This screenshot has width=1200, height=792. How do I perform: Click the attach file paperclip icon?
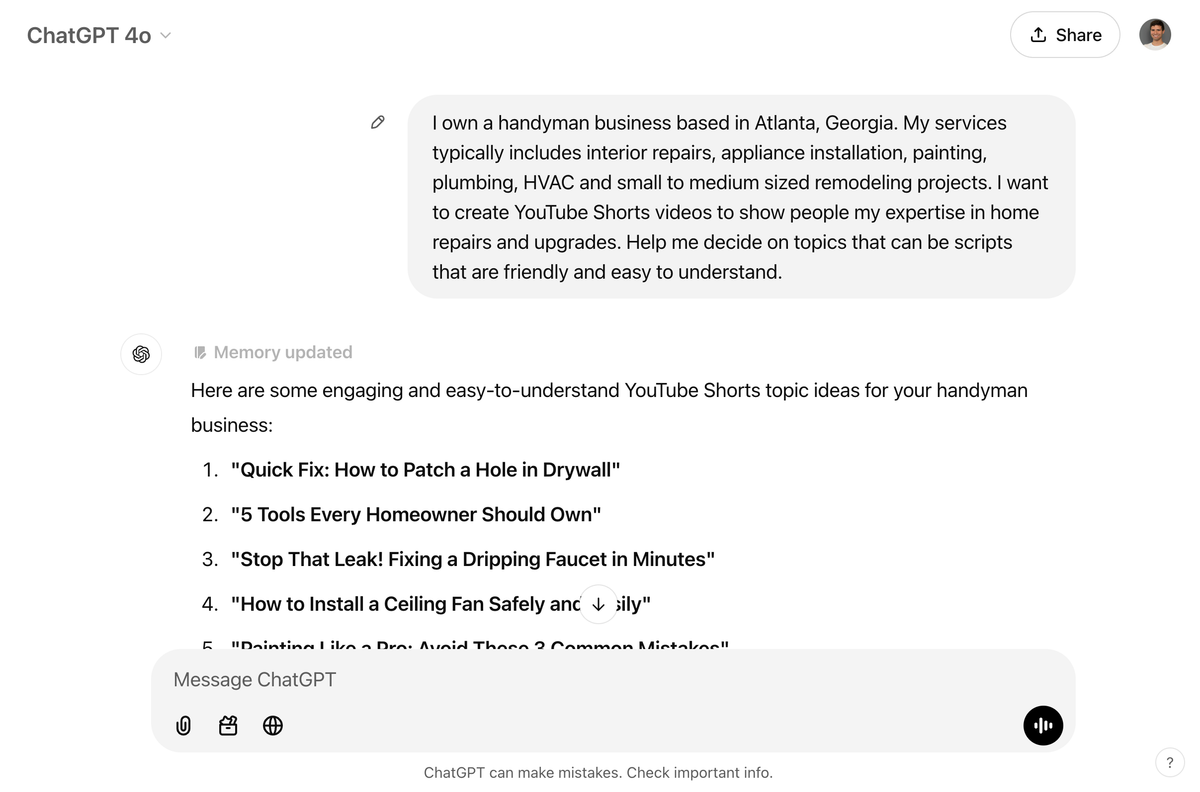click(183, 725)
